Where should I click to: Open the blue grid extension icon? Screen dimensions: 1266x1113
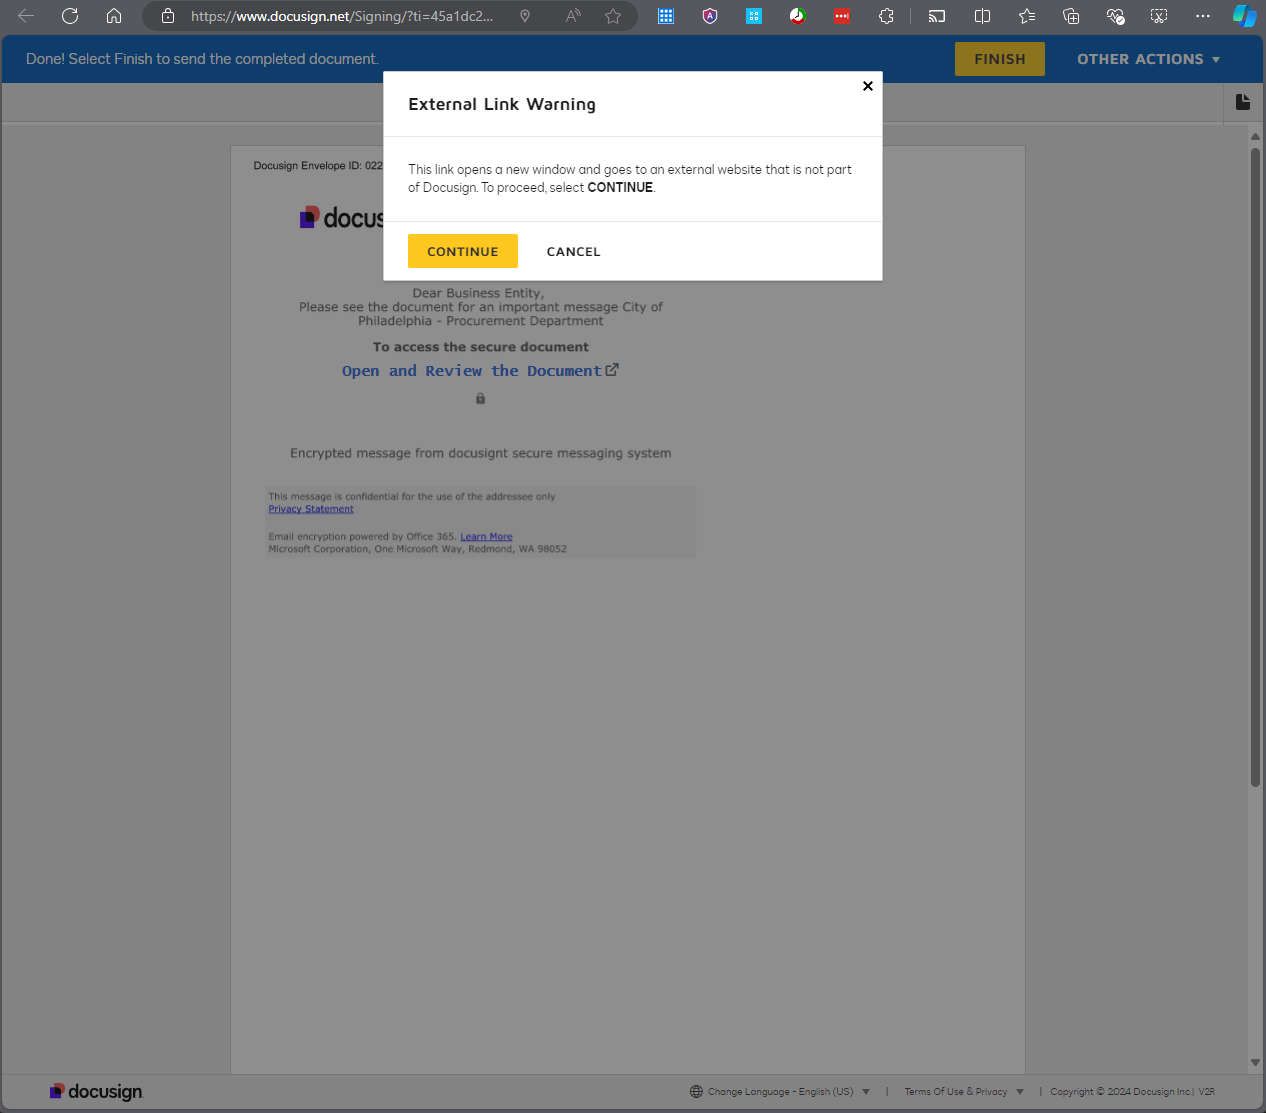(666, 16)
